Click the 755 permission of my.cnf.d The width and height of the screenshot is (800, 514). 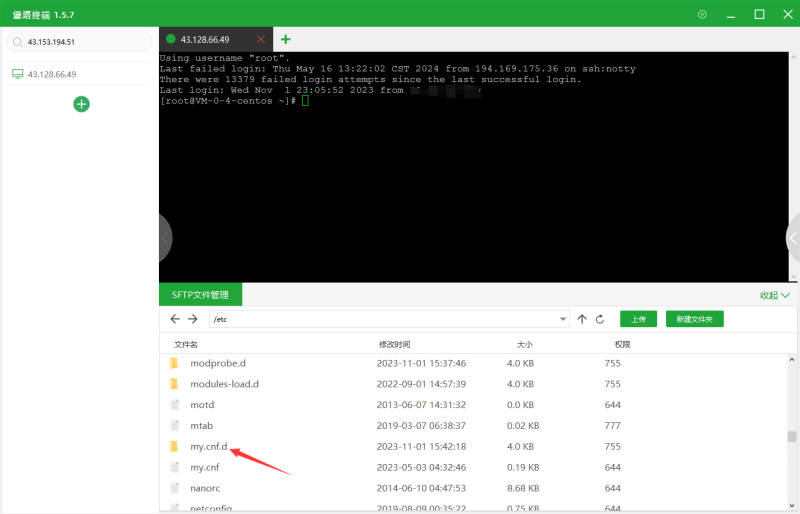(612, 447)
